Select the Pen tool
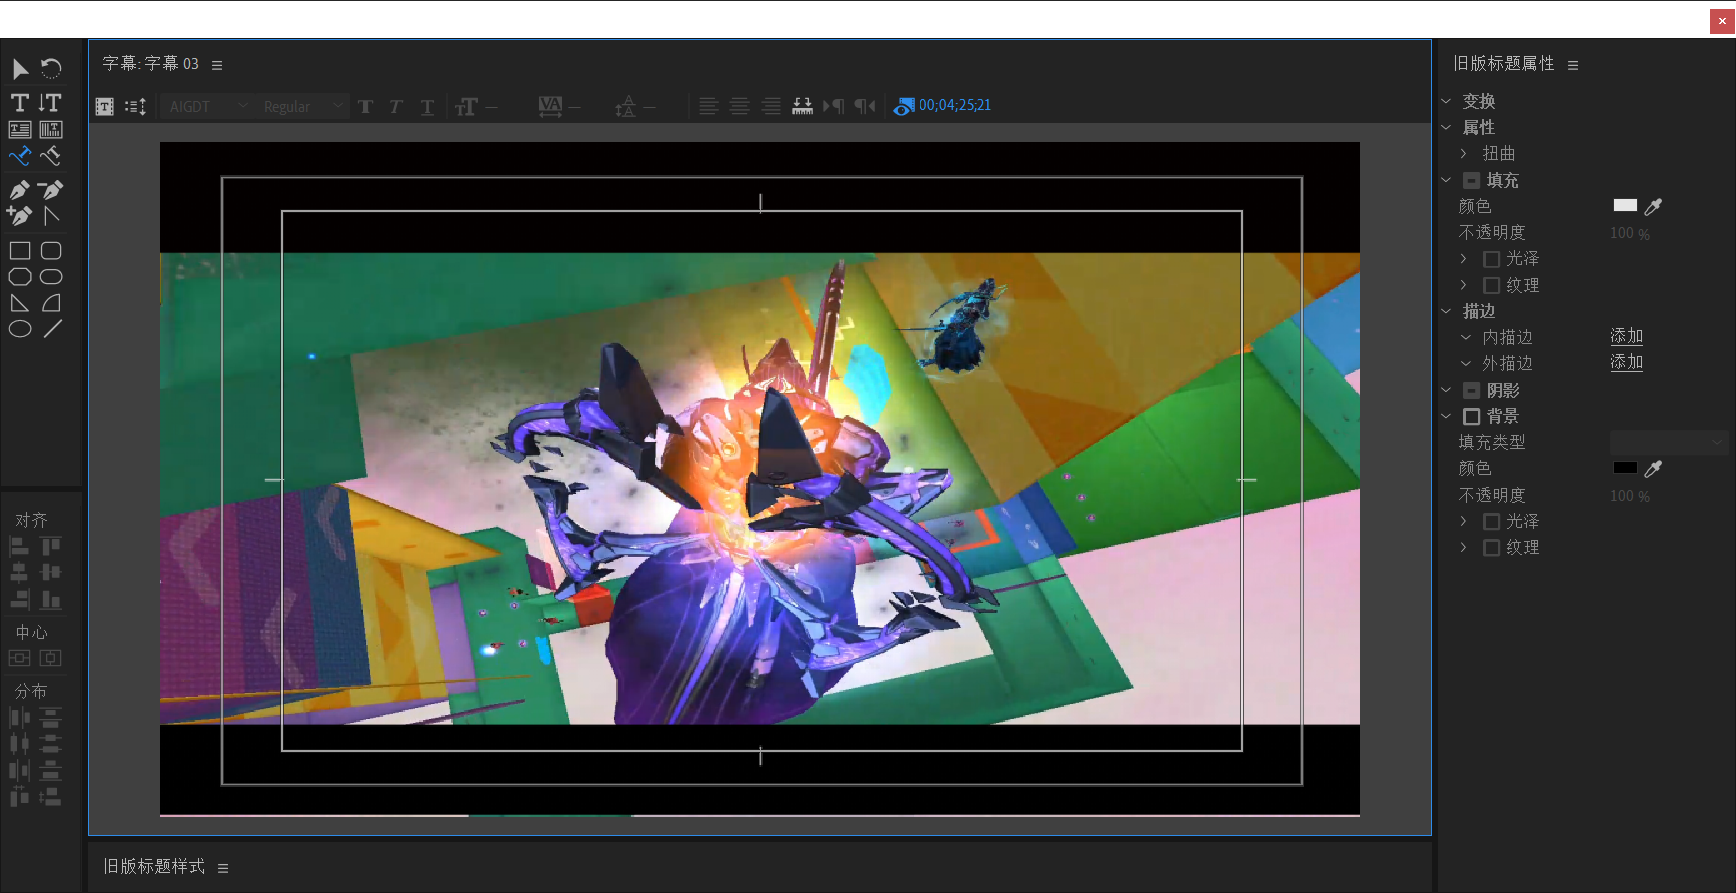1736x893 pixels. (x=20, y=190)
